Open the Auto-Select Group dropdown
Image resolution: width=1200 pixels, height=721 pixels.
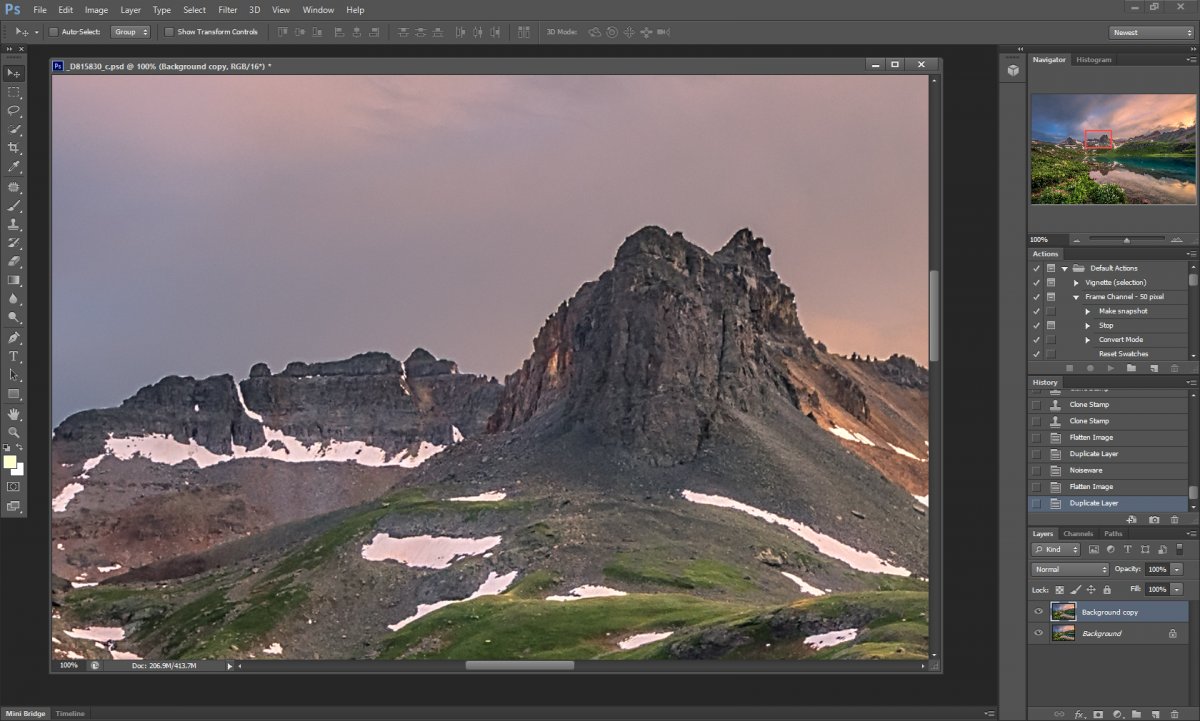(x=130, y=32)
